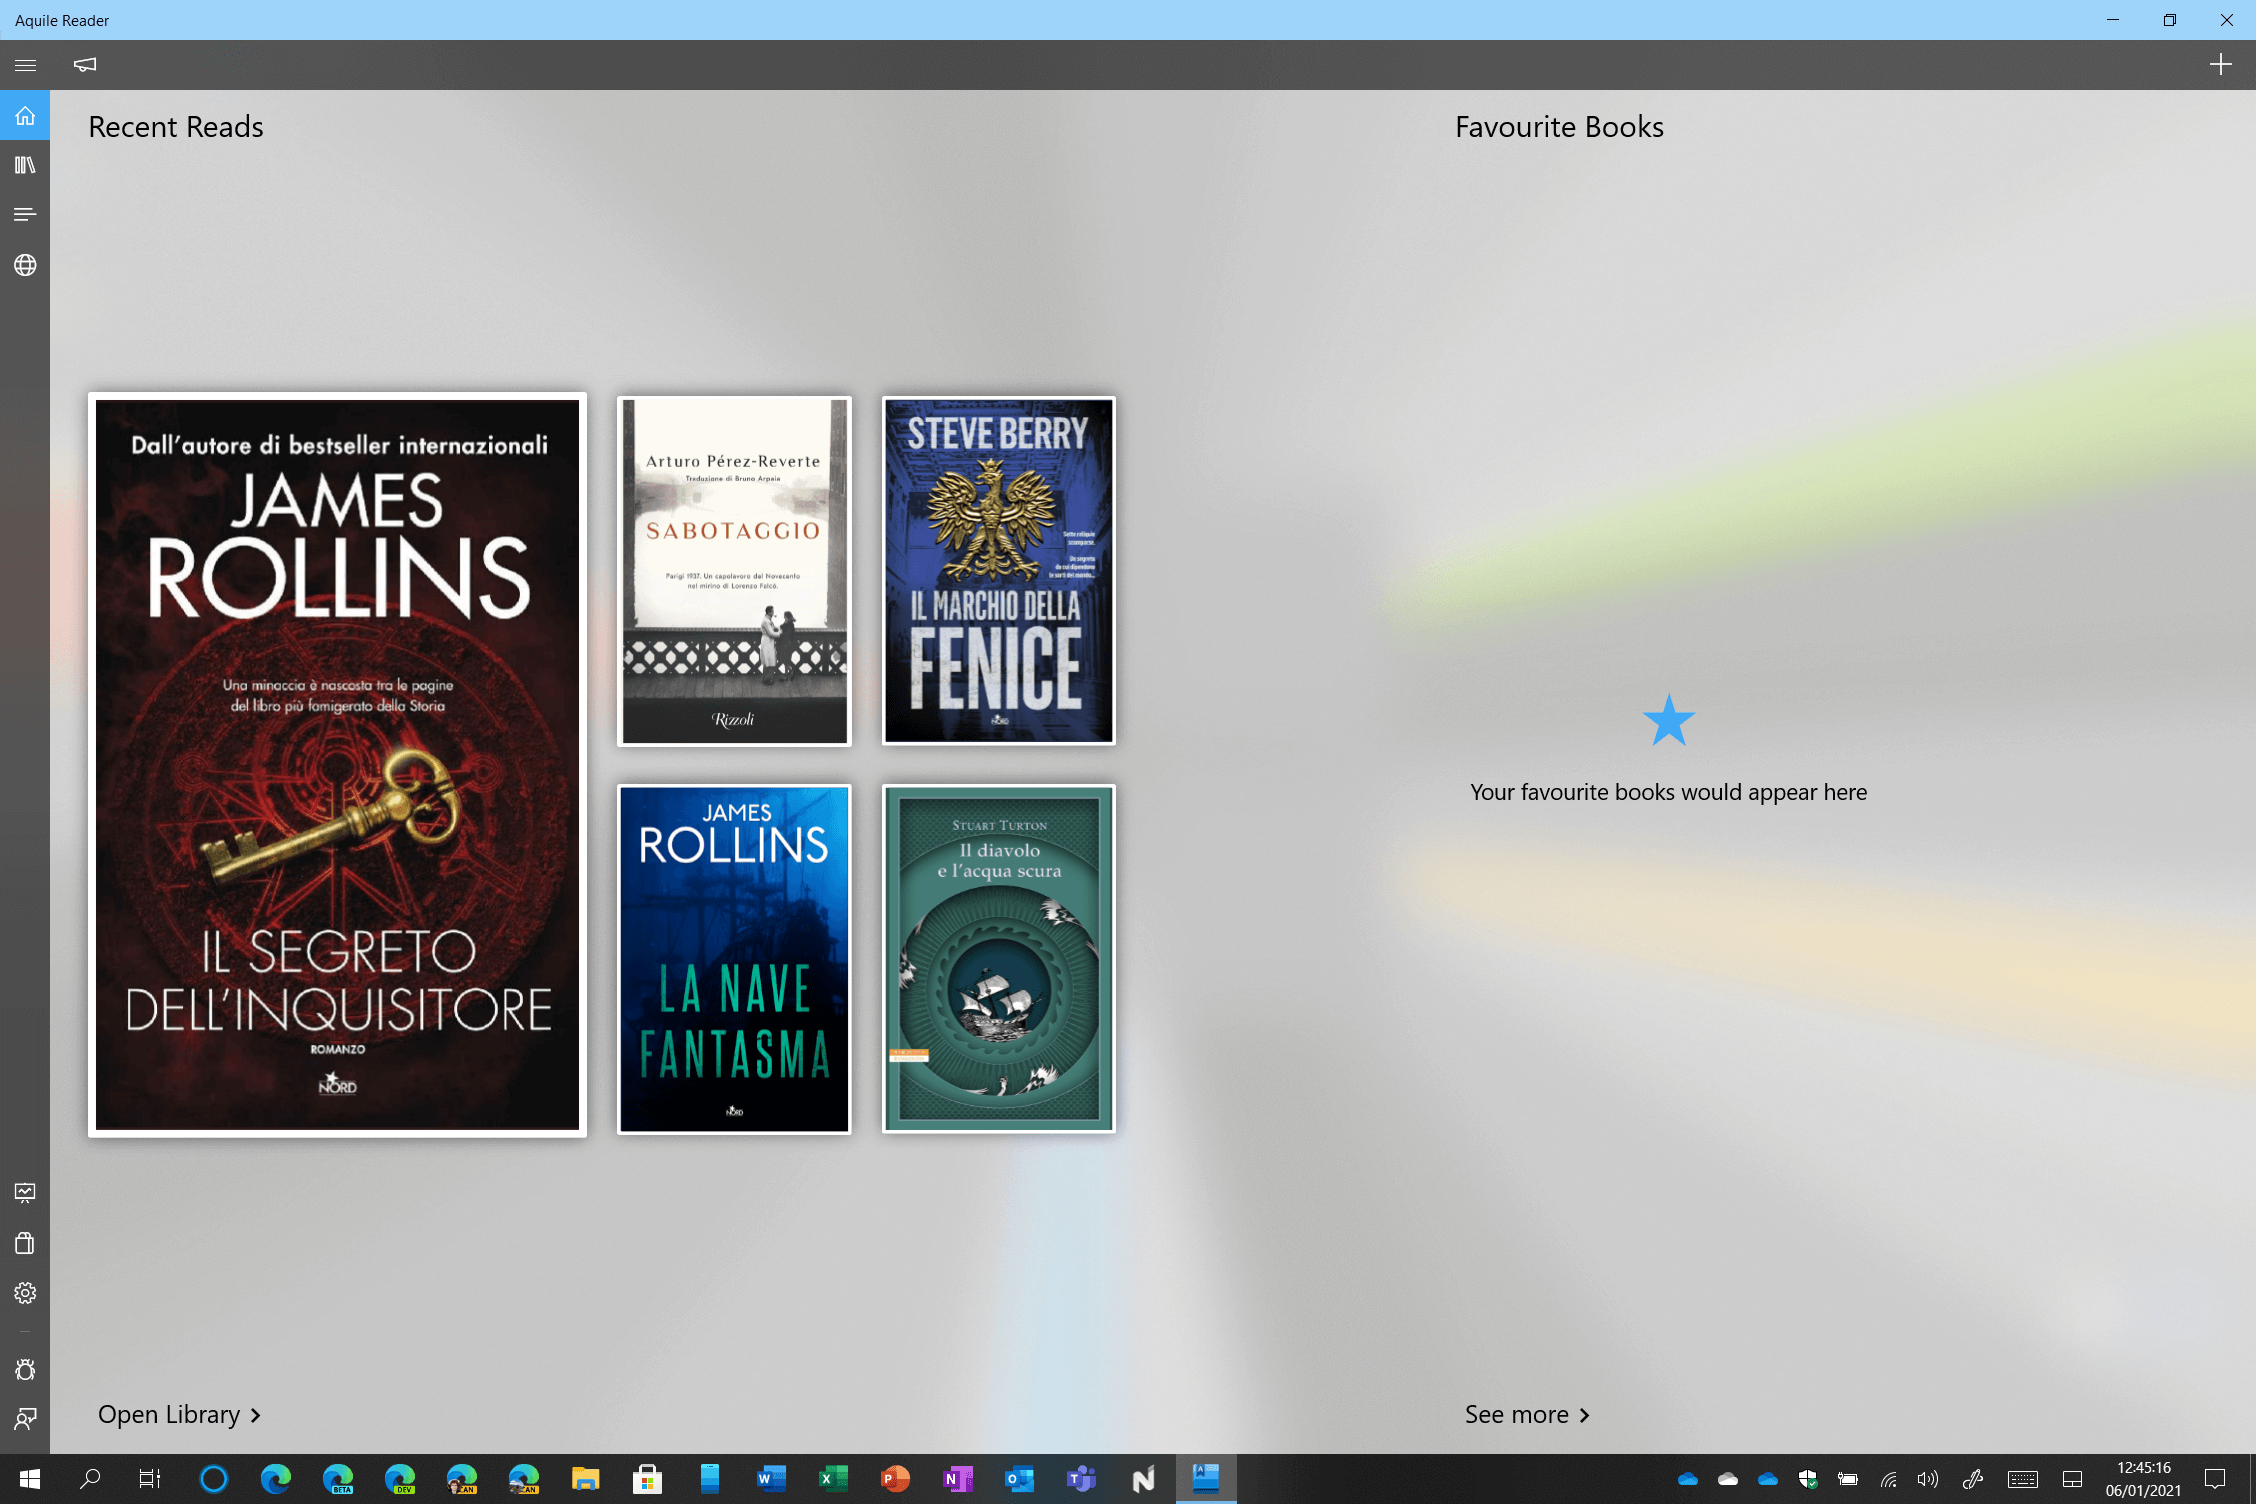The height and width of the screenshot is (1504, 2256).
Task: Click the bug report icon in sidebar
Action: [x=25, y=1369]
